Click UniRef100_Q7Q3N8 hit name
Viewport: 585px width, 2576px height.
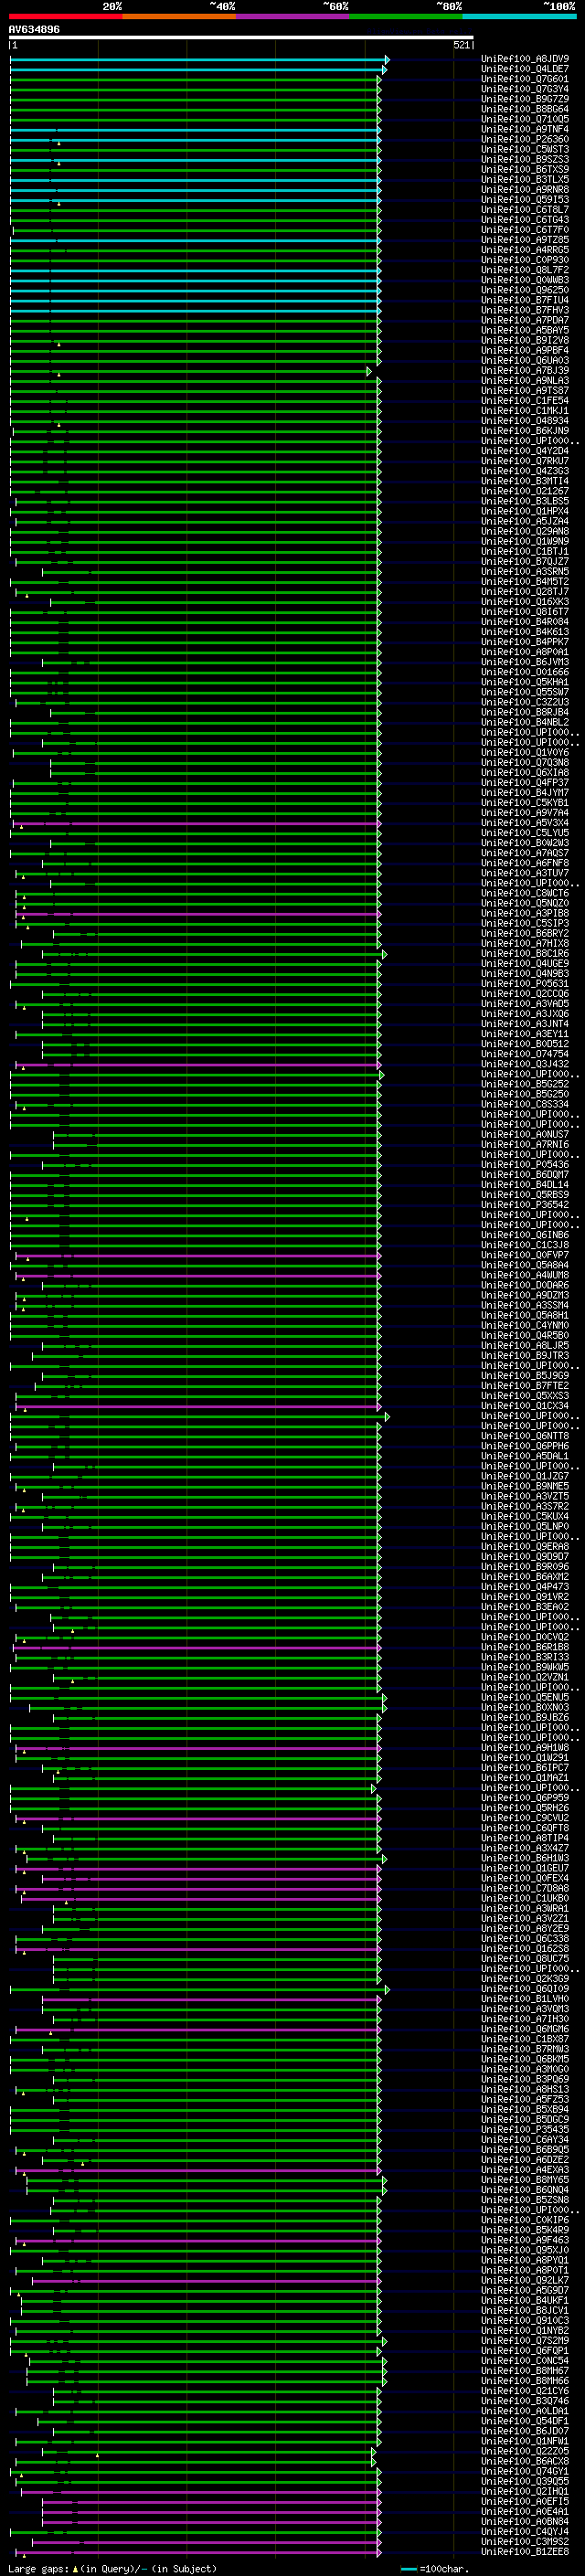(x=525, y=762)
